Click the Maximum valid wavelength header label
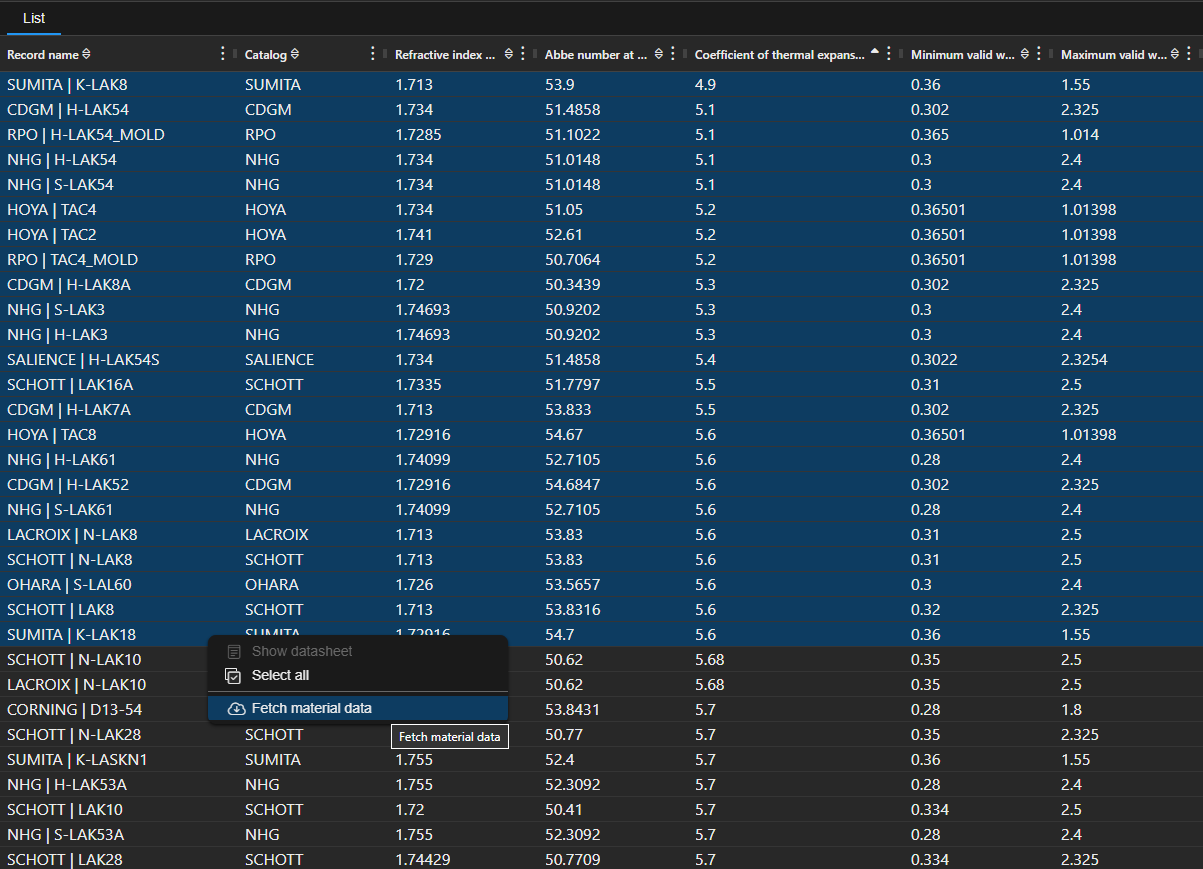Screen dimensions: 1203x869 1113,54
